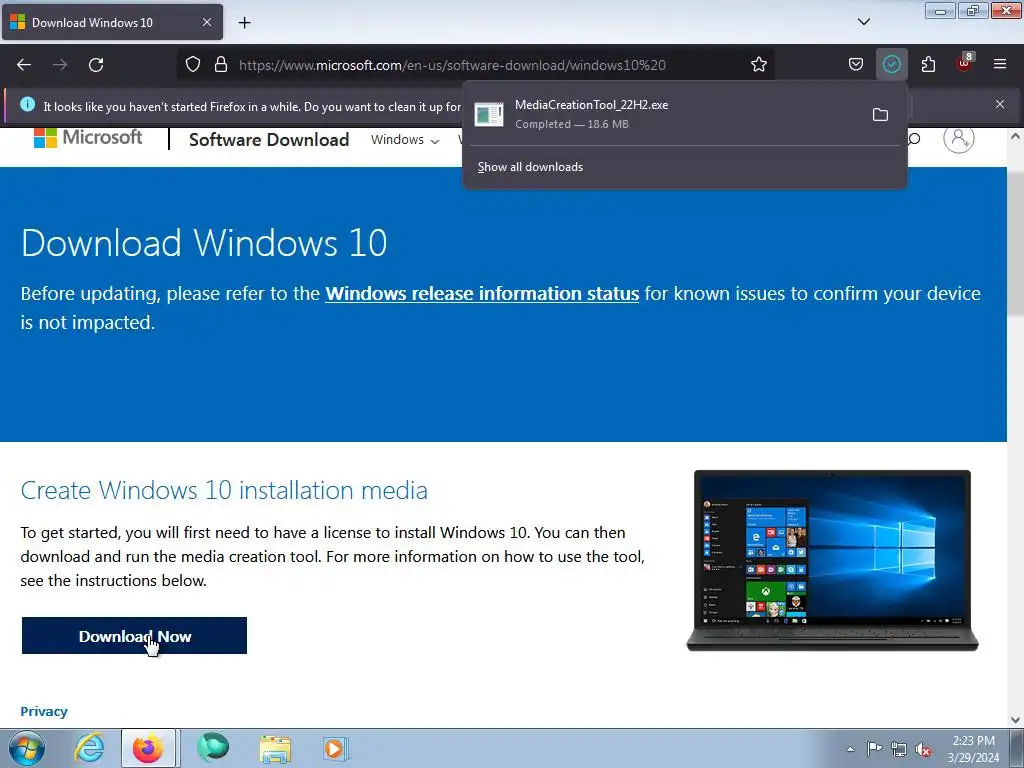Click the Windows 10 laptop image

[x=832, y=560]
